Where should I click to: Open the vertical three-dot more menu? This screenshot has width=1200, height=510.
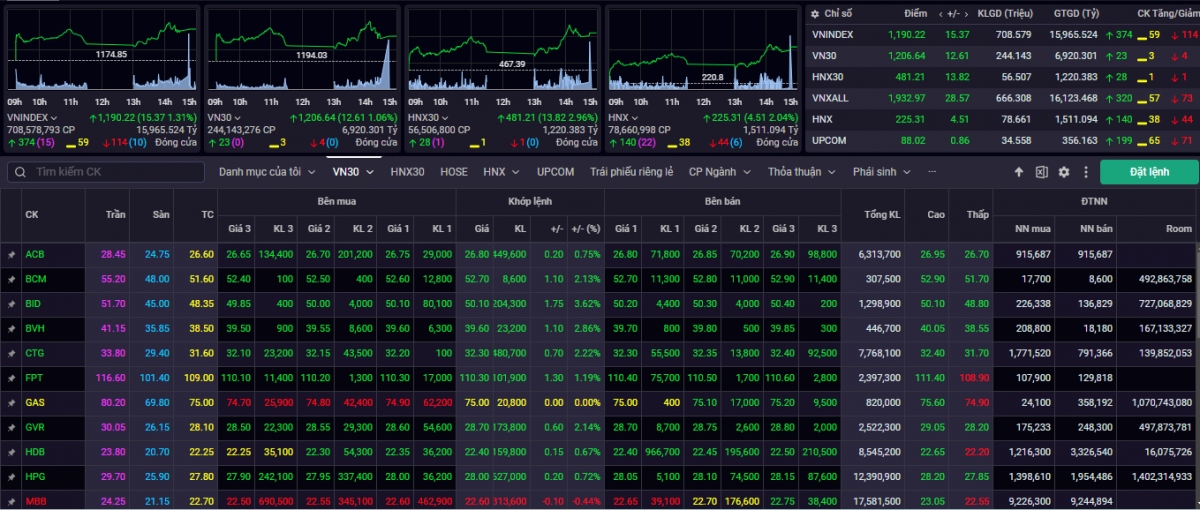[x=1086, y=172]
